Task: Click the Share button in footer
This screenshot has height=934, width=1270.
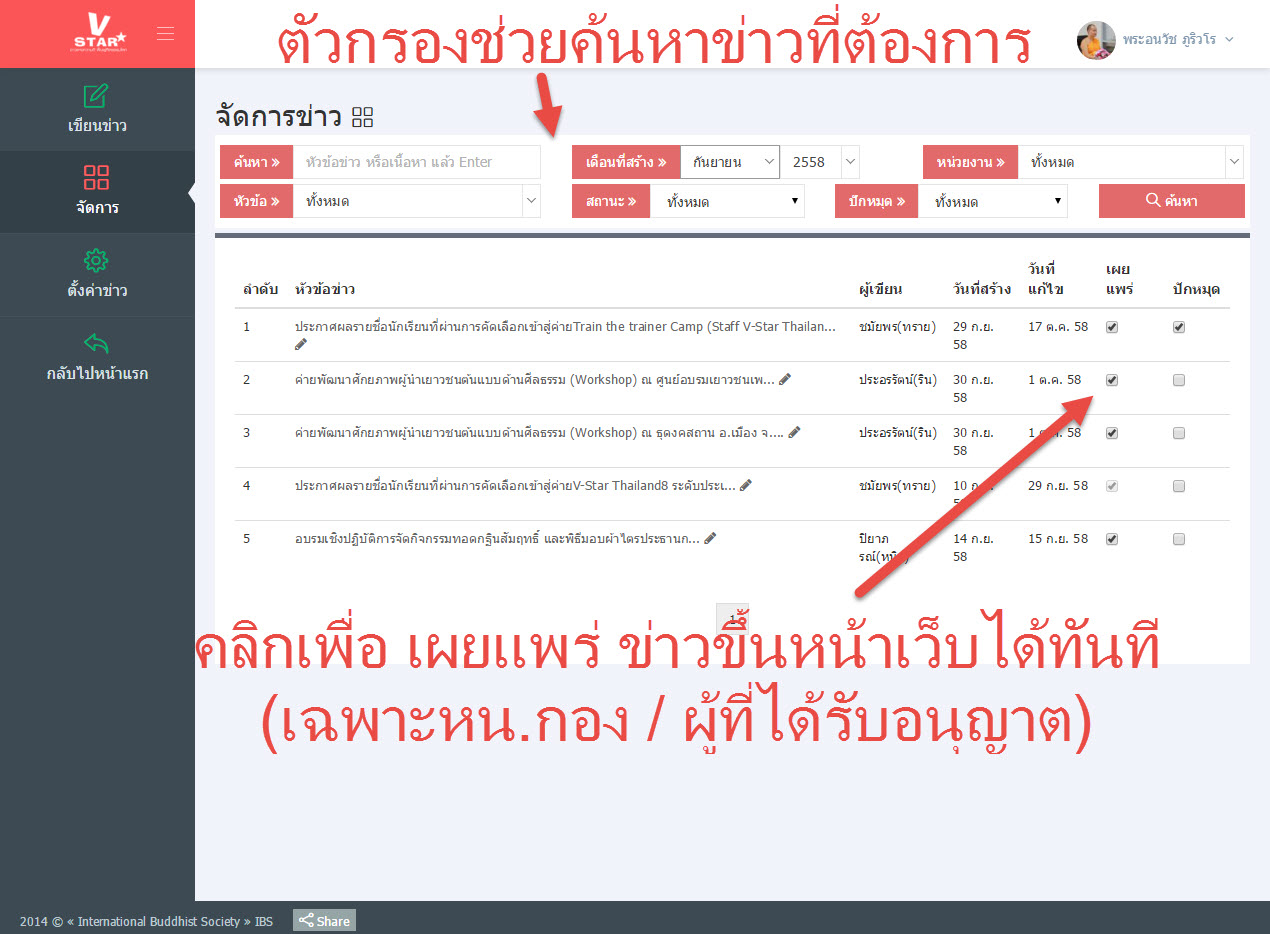Action: click(324, 921)
